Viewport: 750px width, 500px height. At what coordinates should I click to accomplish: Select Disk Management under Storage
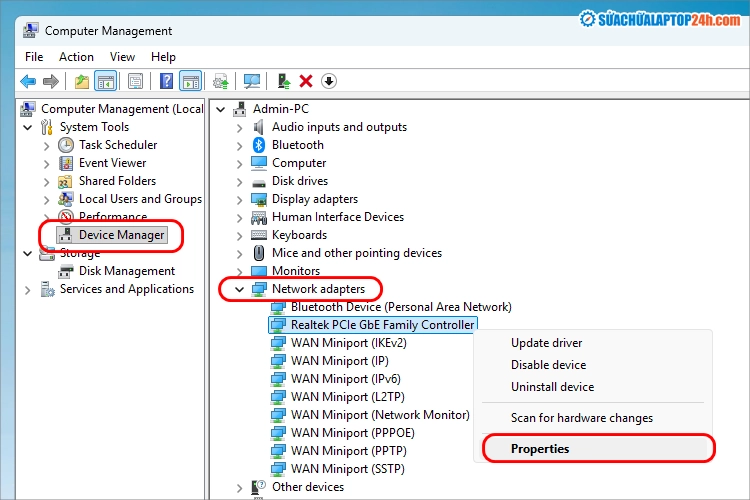click(127, 271)
